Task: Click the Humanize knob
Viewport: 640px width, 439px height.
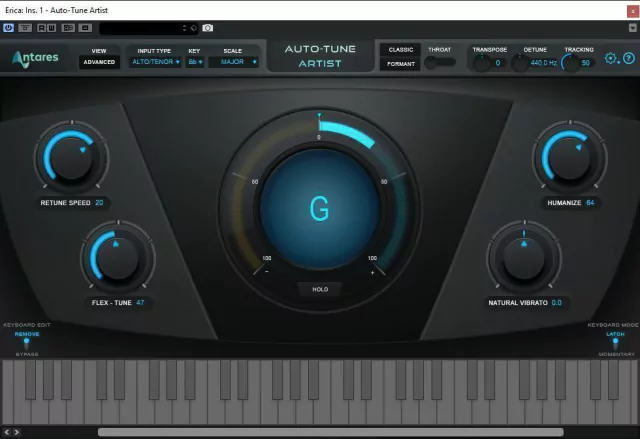Action: click(x=570, y=158)
